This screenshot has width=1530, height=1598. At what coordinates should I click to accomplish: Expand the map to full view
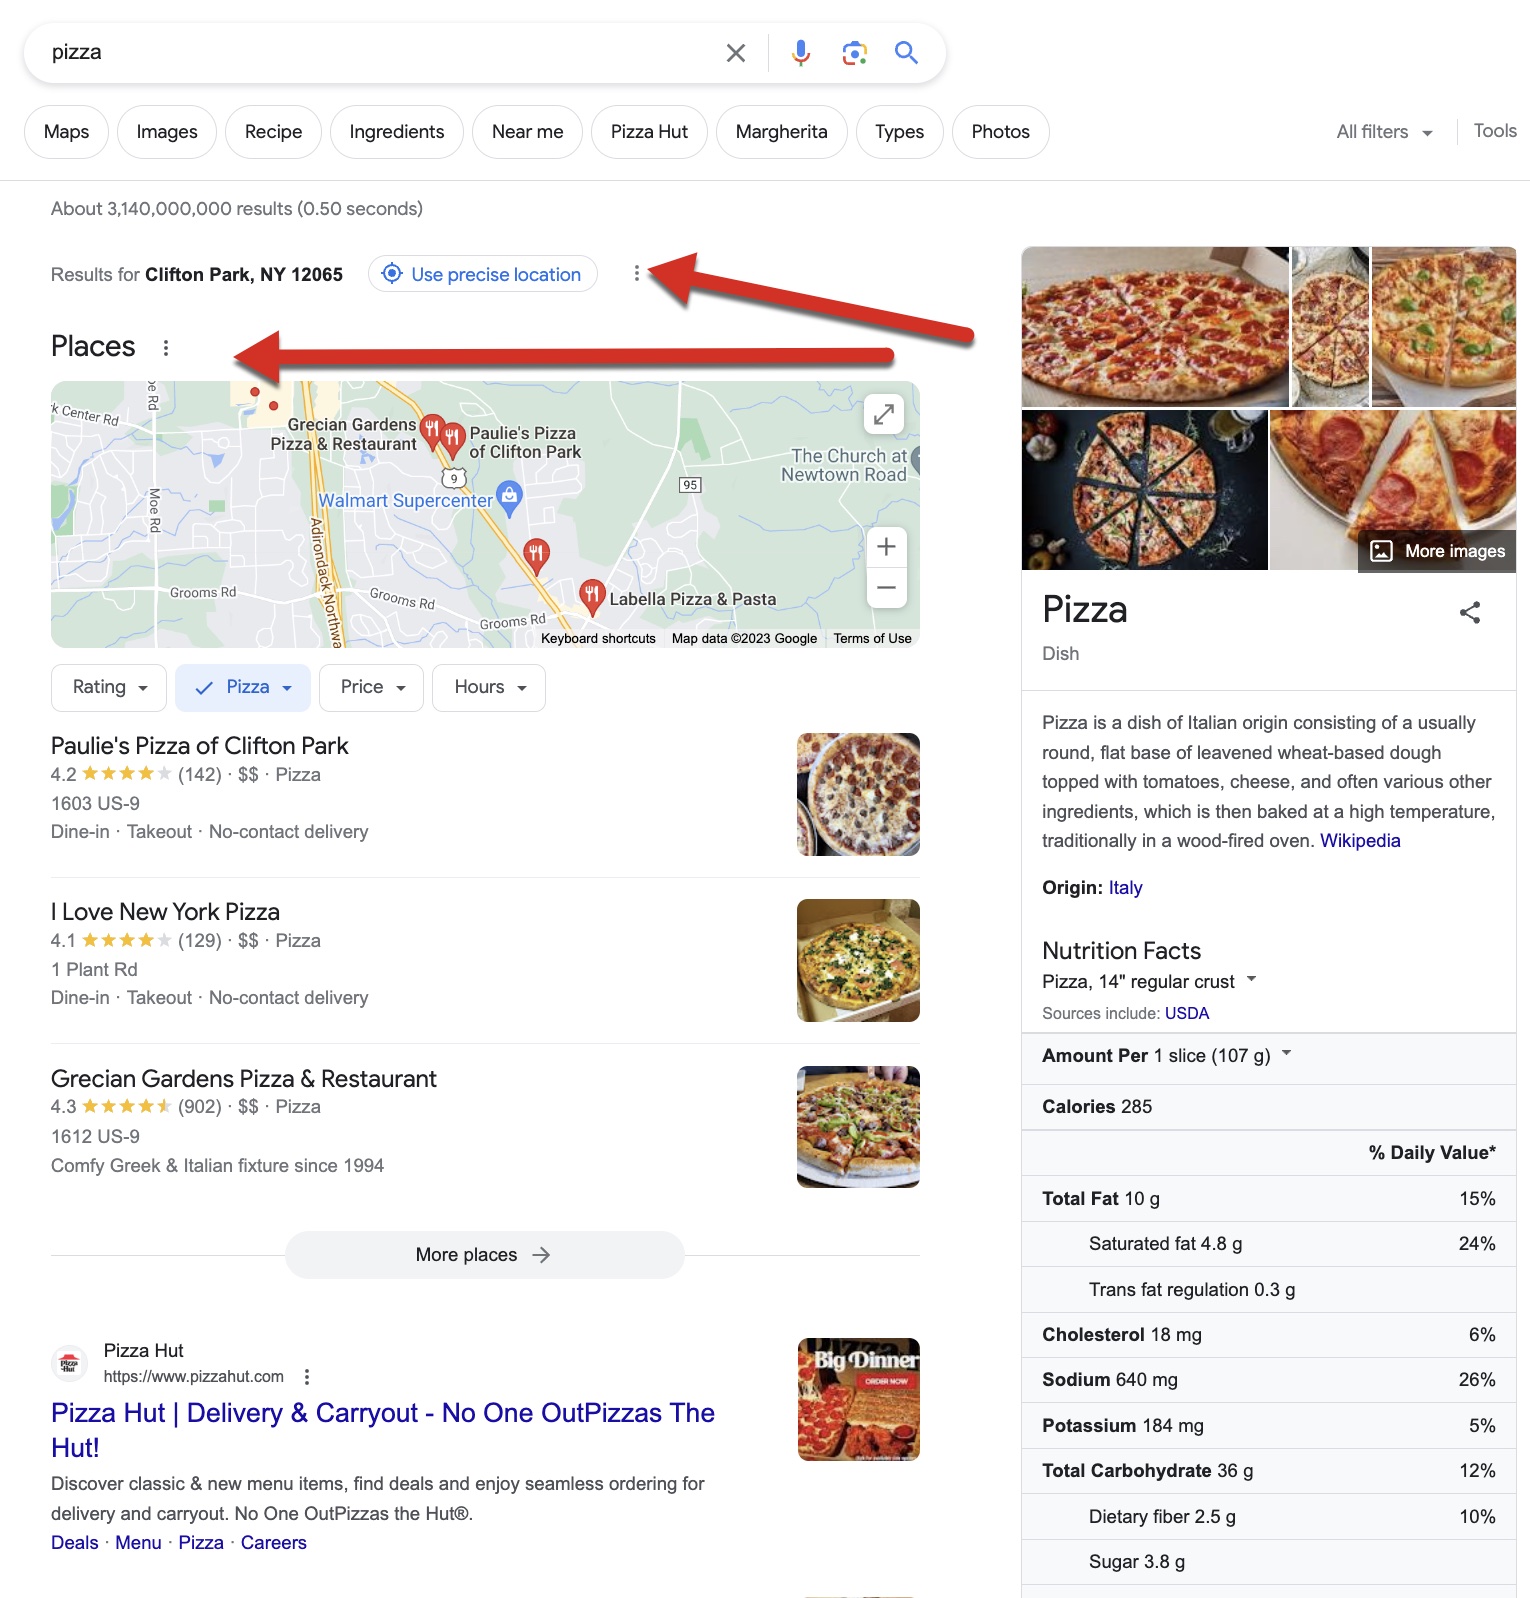[884, 414]
